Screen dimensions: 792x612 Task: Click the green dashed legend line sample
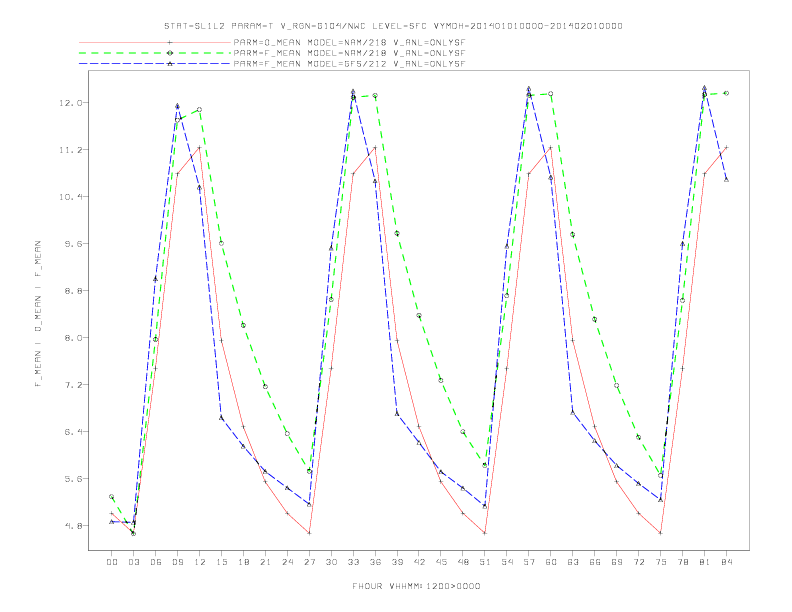click(155, 53)
